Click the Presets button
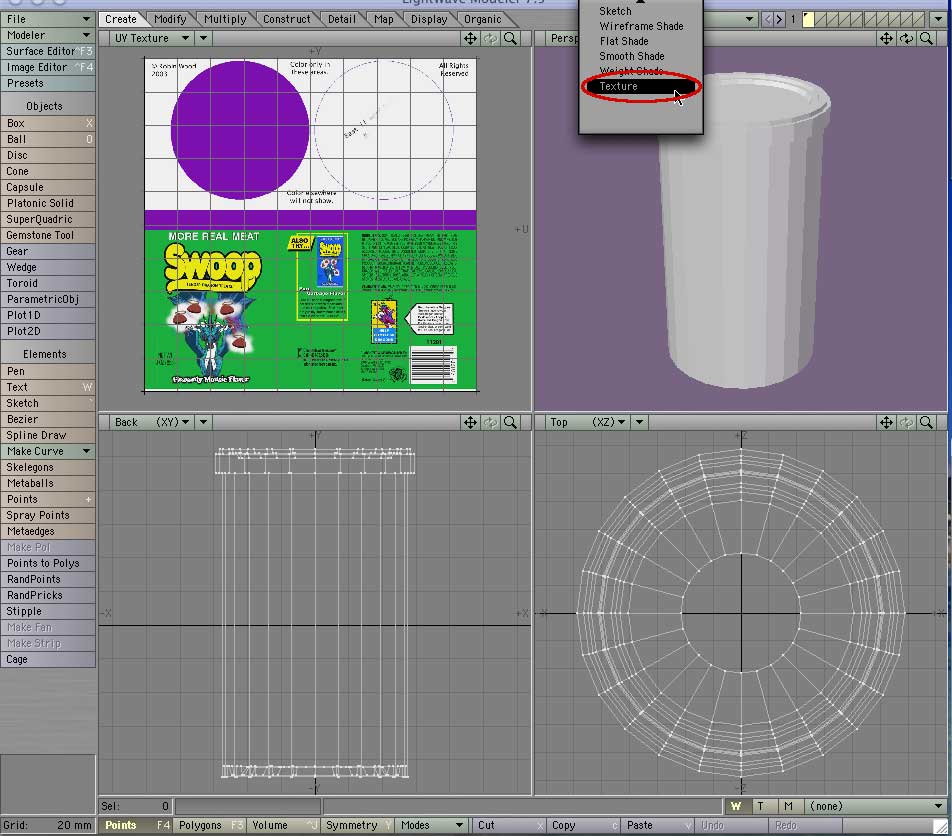952x836 pixels. pyautogui.click(x=48, y=84)
